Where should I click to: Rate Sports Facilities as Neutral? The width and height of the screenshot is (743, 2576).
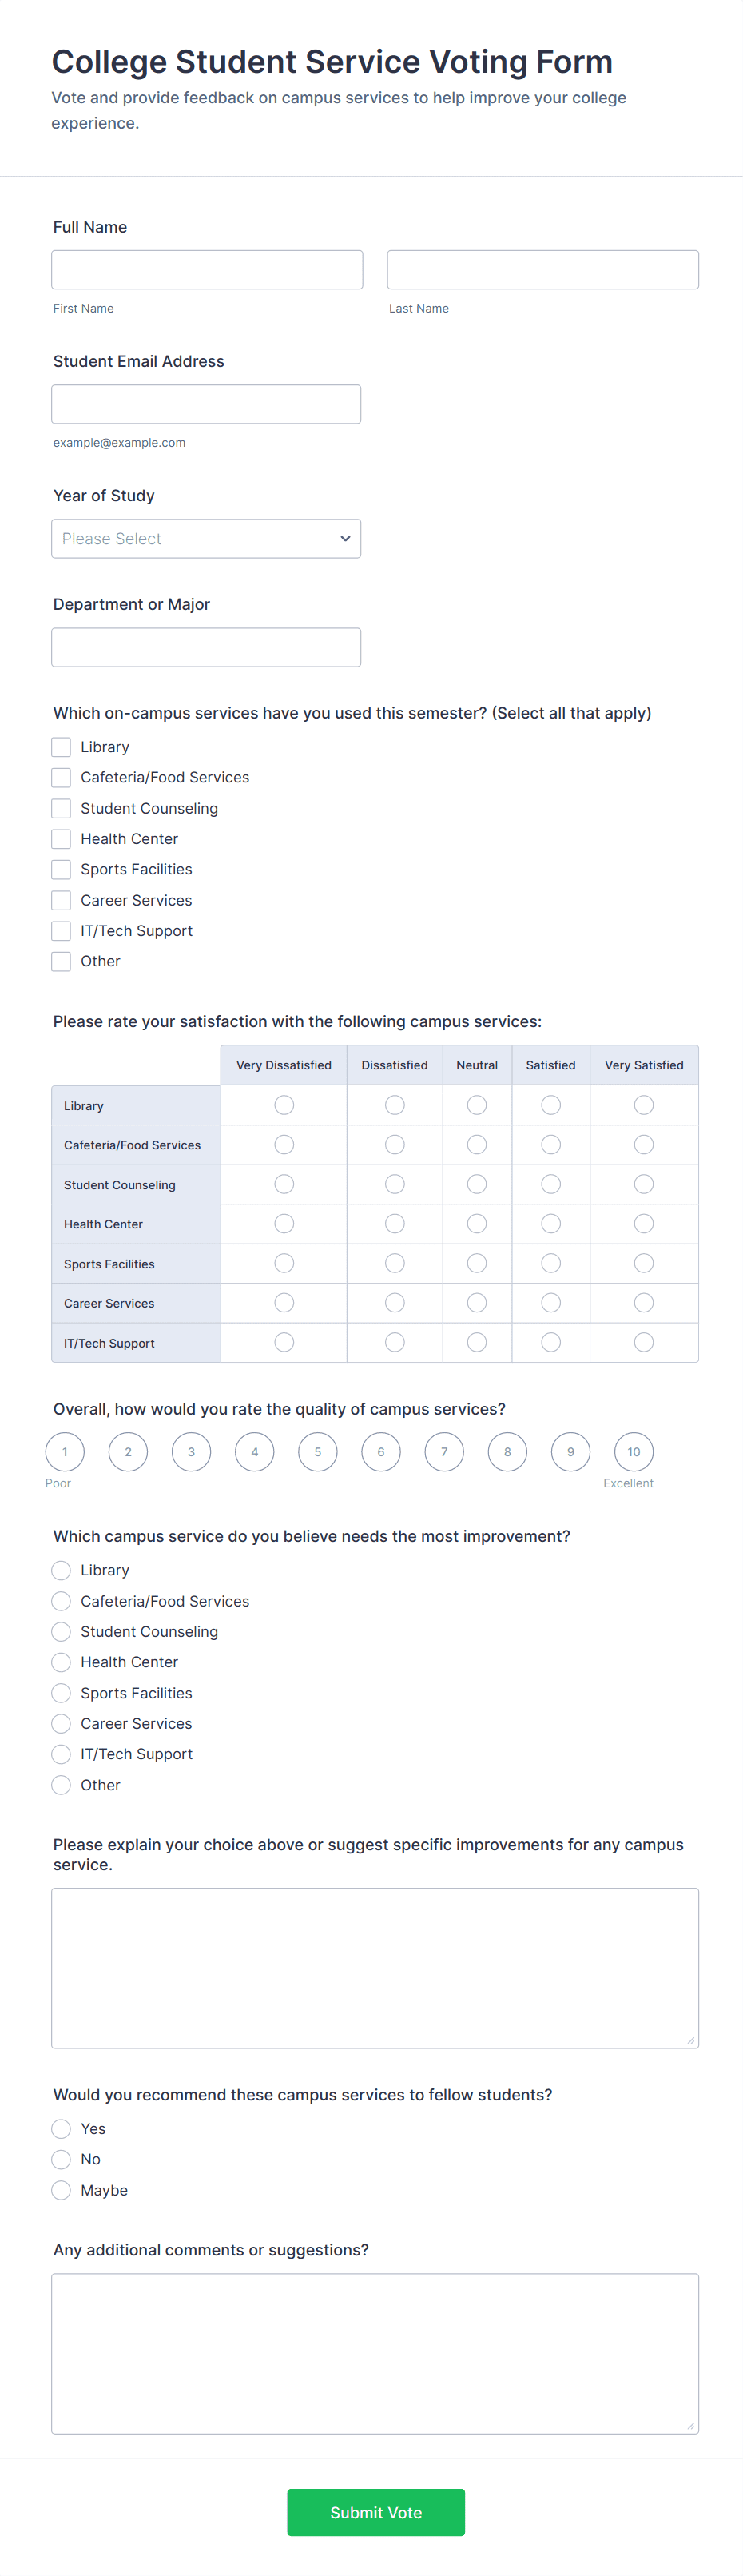(477, 1263)
